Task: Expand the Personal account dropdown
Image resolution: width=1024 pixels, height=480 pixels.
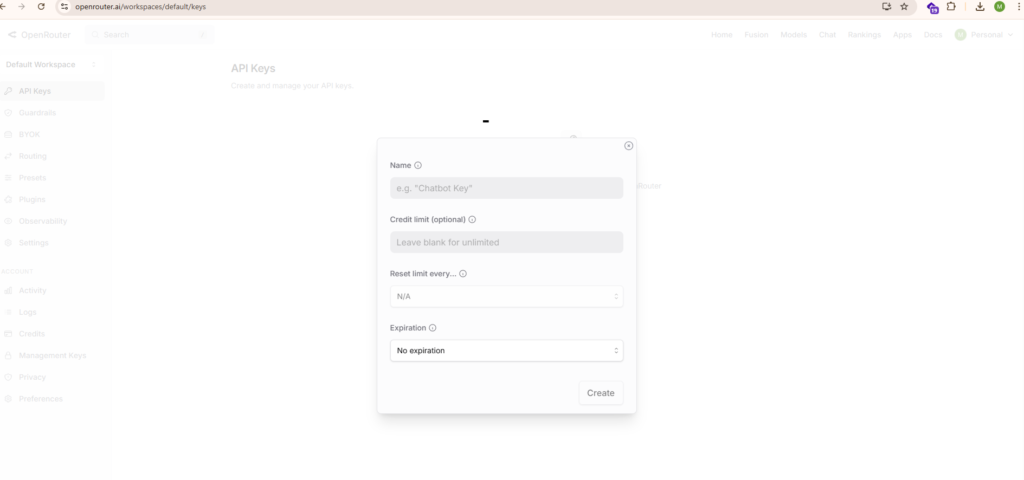Action: (x=984, y=35)
